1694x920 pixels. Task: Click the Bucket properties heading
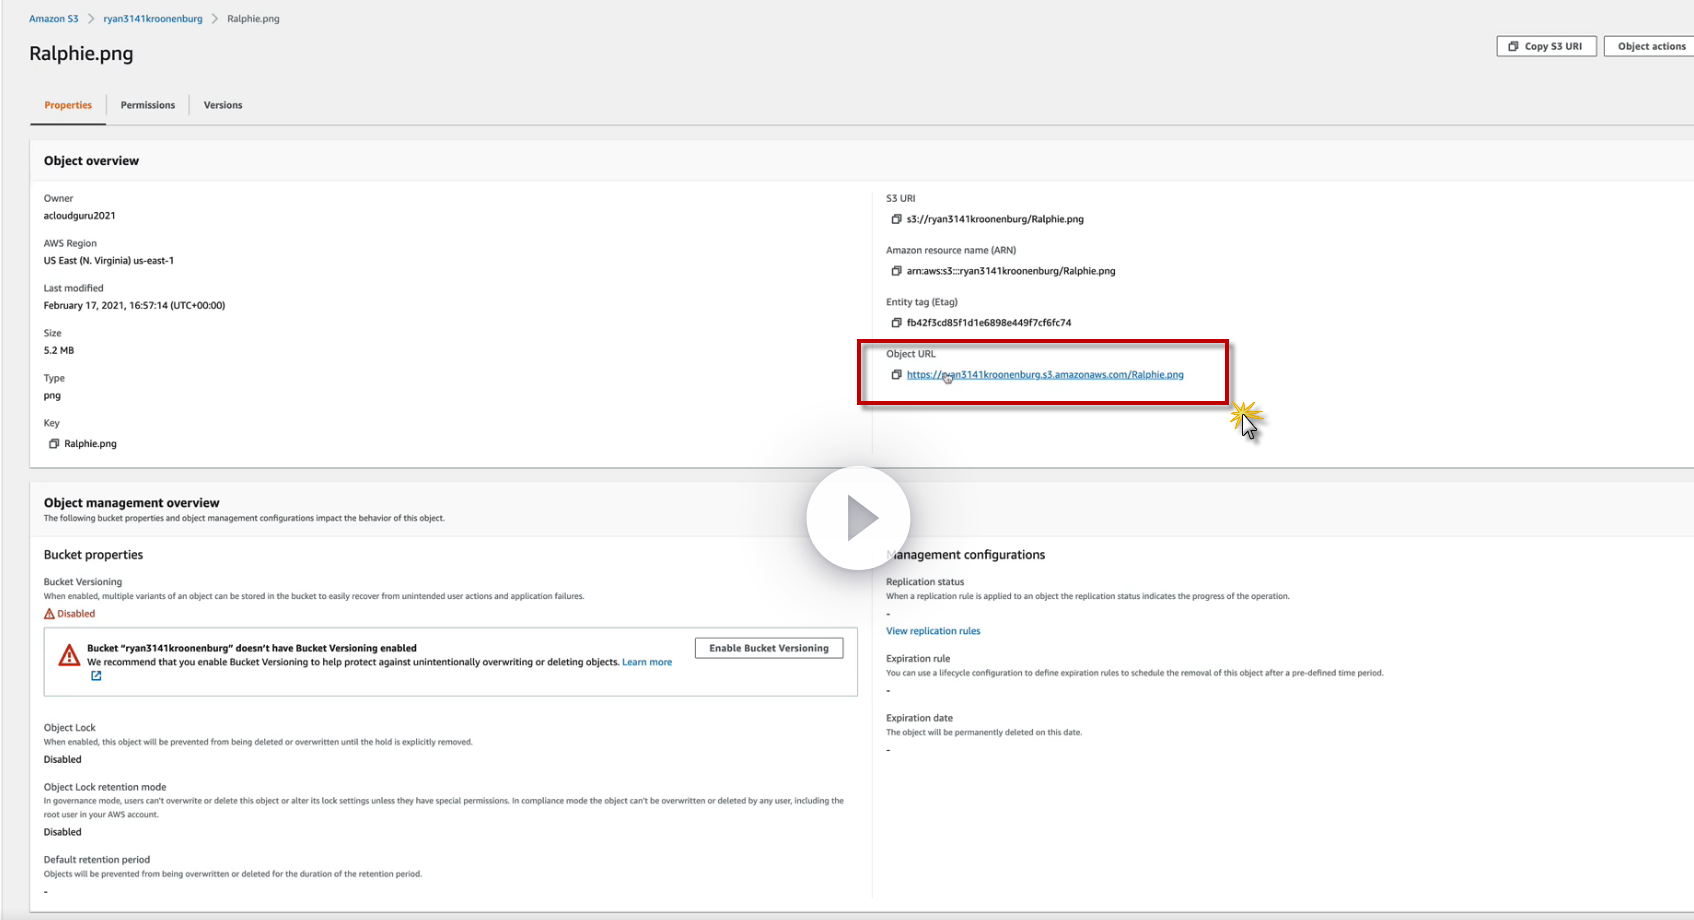[x=93, y=555]
